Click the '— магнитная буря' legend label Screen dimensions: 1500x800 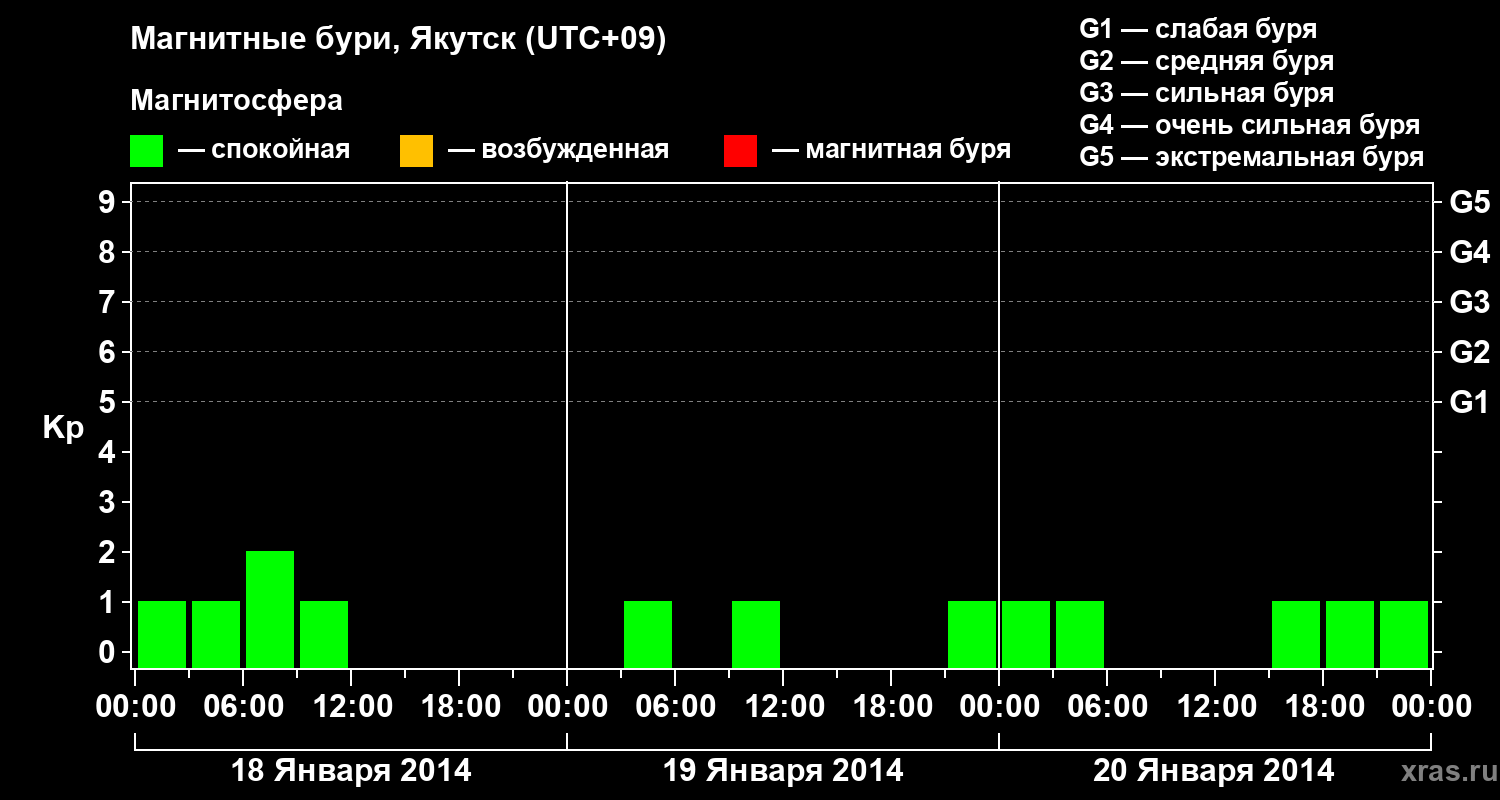click(x=891, y=151)
